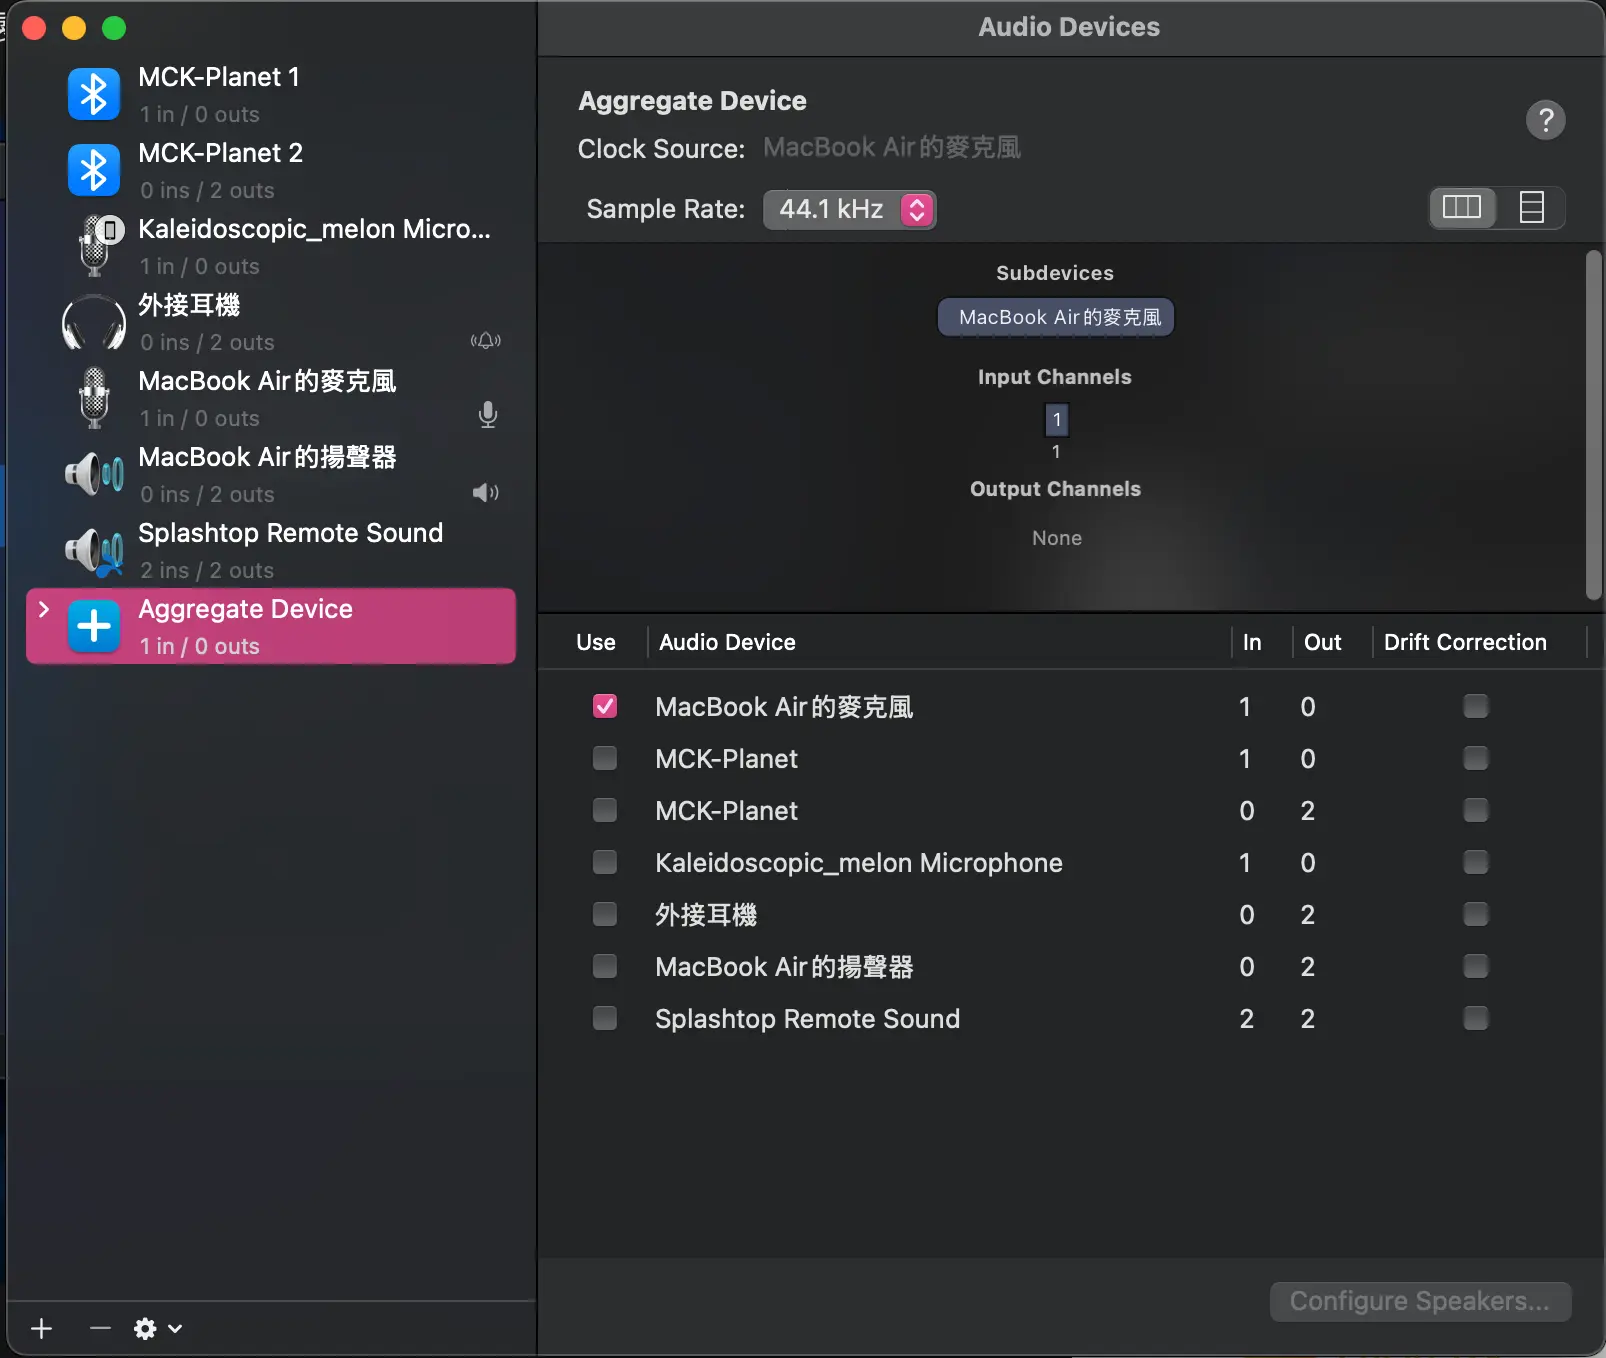Select the 外接耳機 headphones icon
Screen dimensions: 1606x1358
click(x=94, y=322)
